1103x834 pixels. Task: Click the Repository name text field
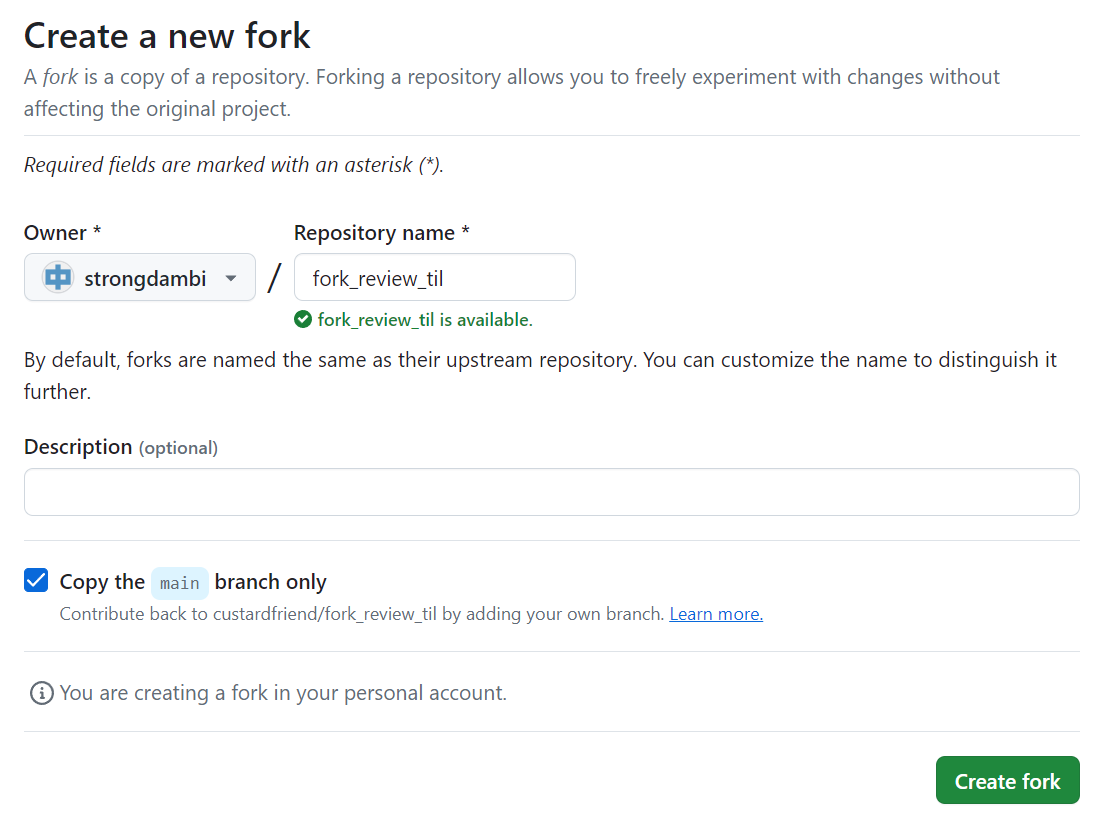pos(434,278)
